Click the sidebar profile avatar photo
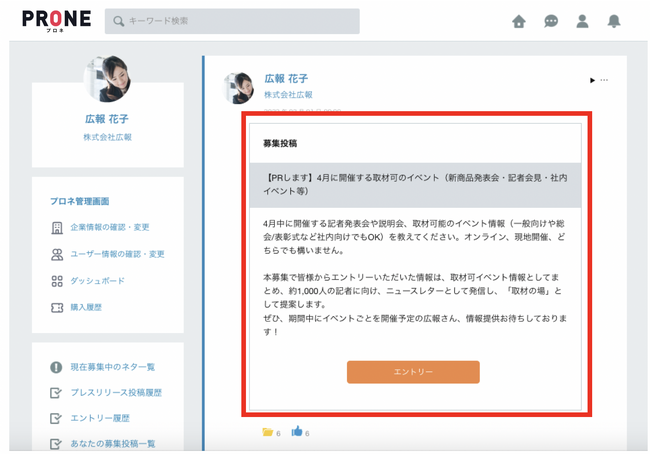The height and width of the screenshot is (454, 650). coord(107,82)
